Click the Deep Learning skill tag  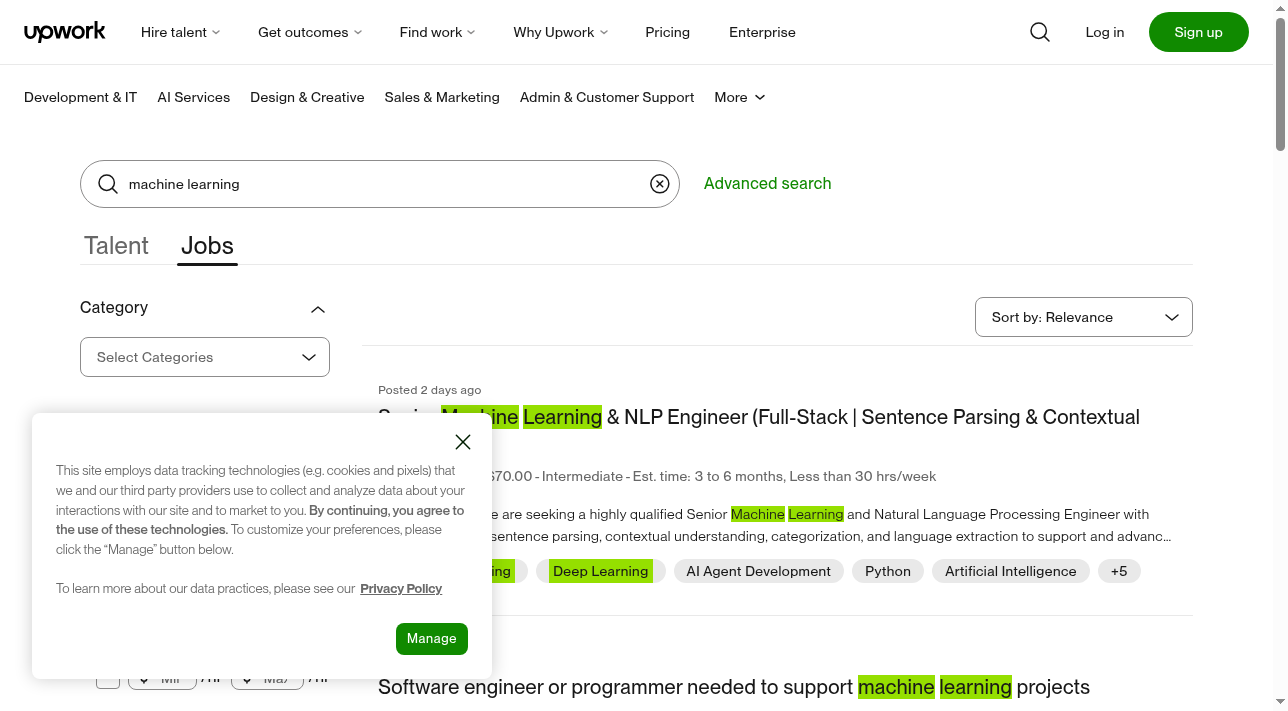tap(601, 571)
